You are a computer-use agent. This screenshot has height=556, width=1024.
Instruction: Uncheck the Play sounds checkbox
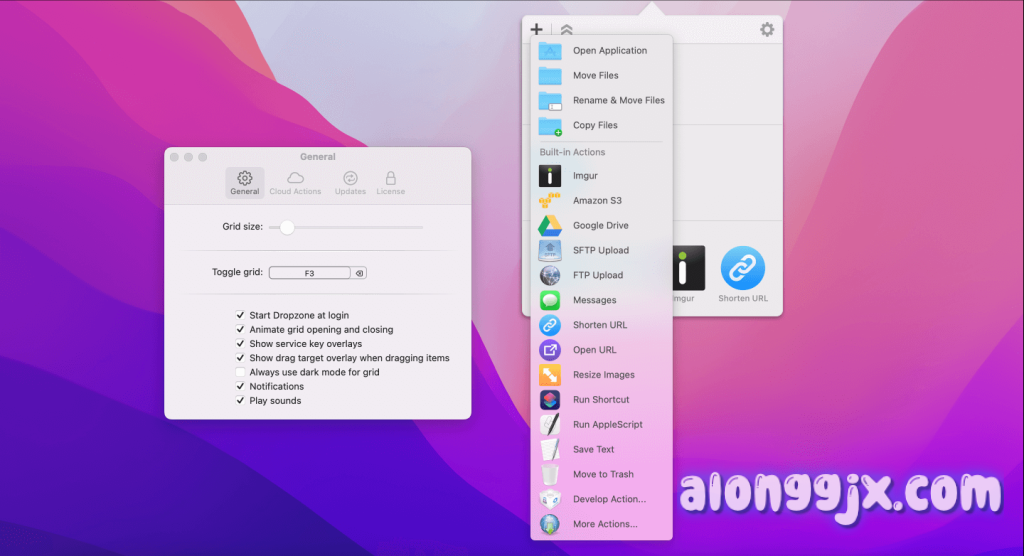pyautogui.click(x=240, y=401)
